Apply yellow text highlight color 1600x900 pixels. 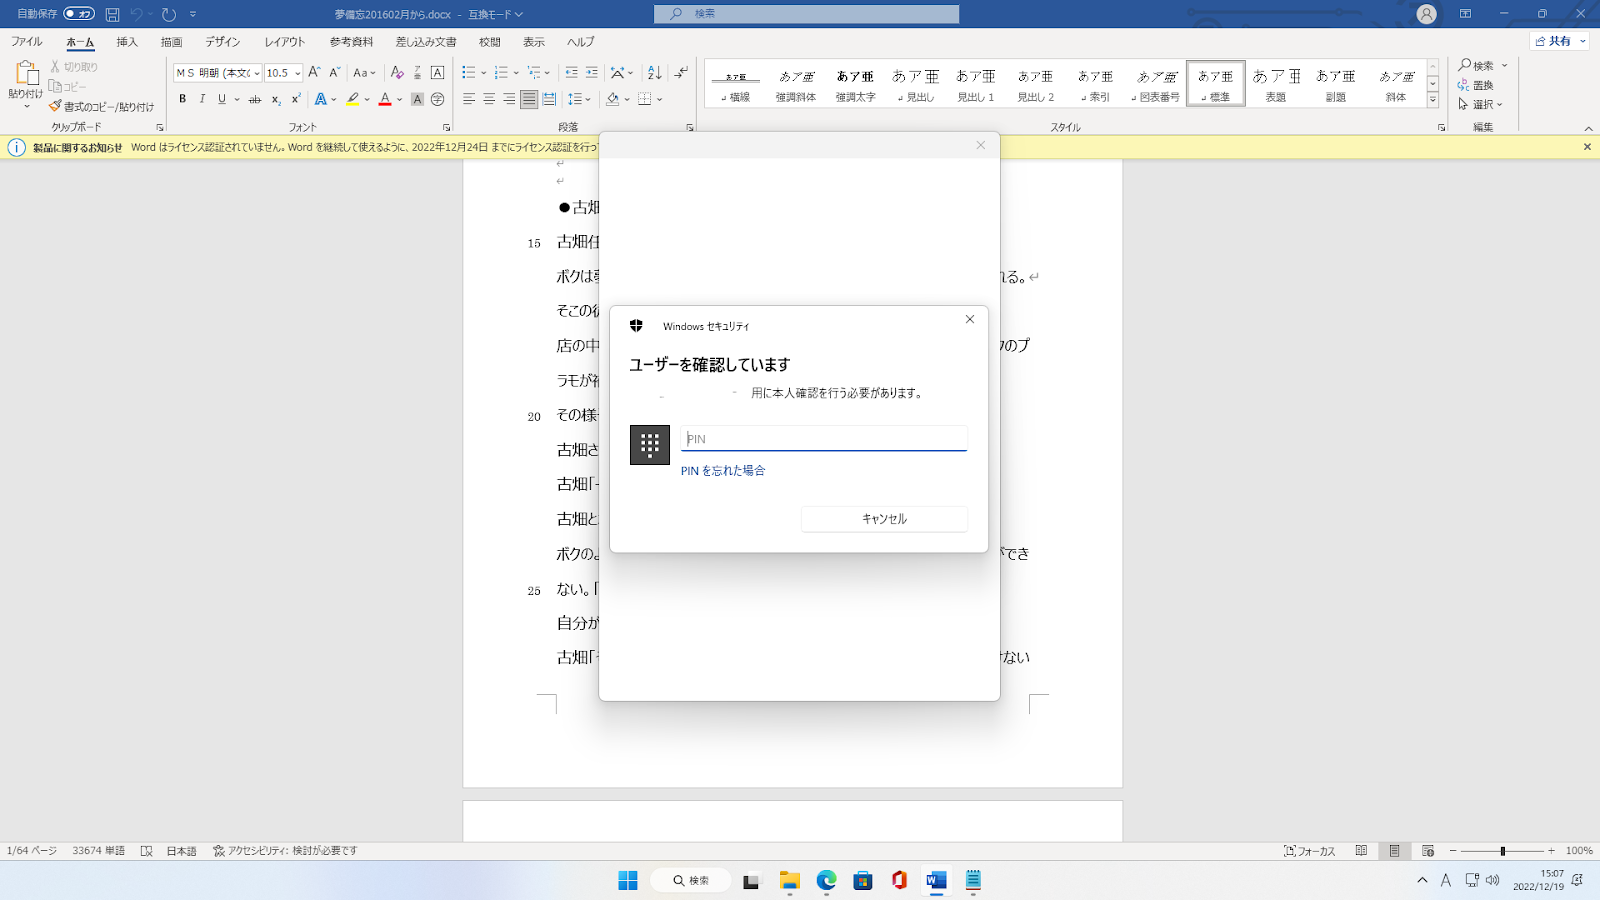pyautogui.click(x=353, y=99)
